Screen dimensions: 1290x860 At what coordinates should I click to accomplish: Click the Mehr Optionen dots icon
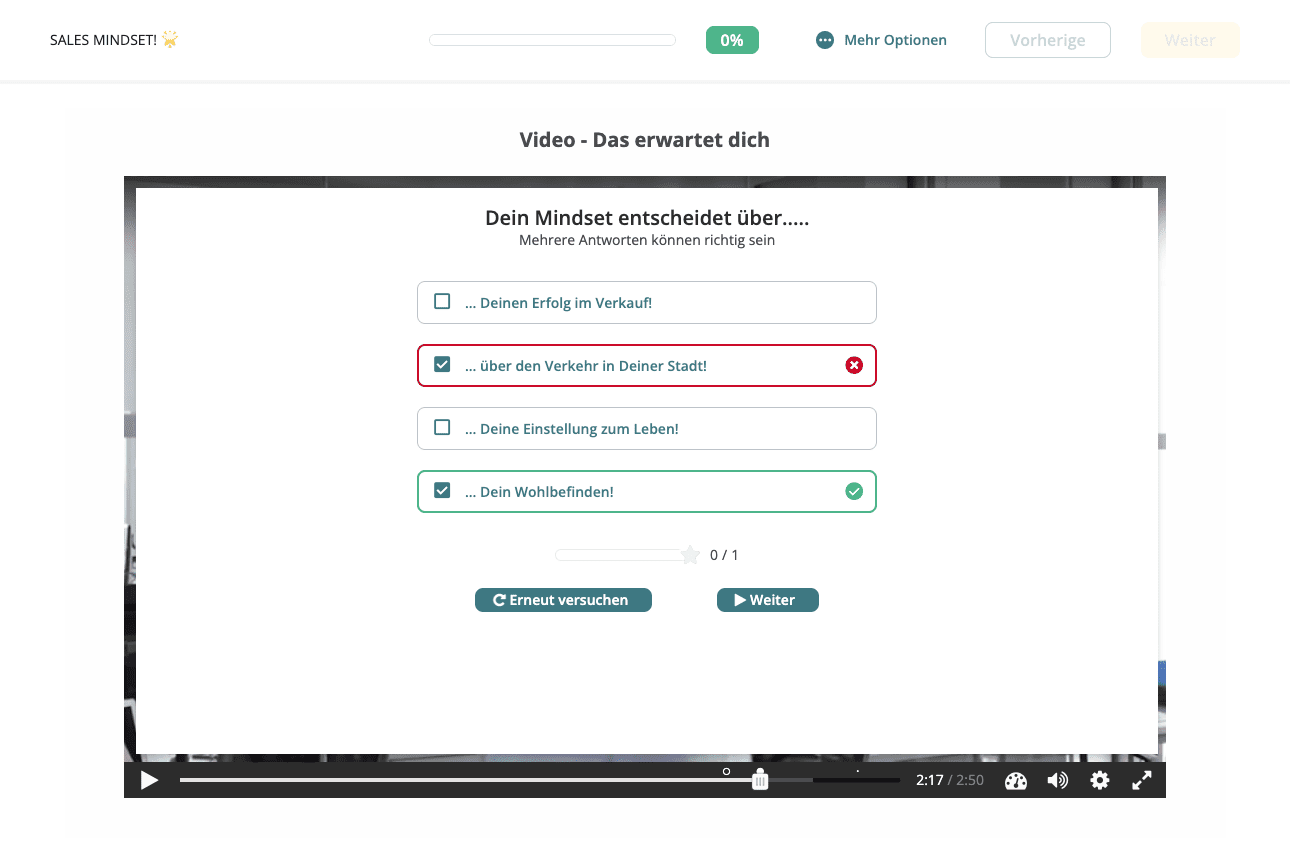coord(824,41)
